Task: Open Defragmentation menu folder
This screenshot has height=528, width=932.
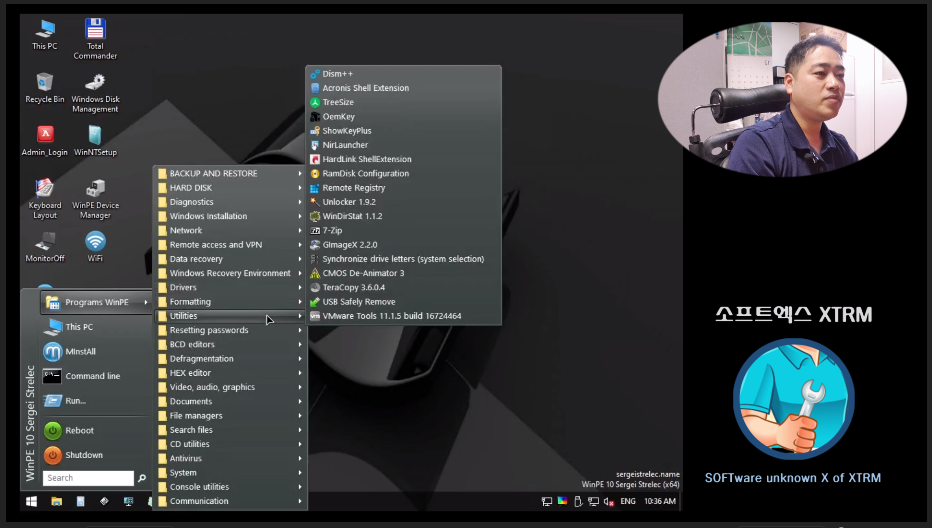Action: click(x=230, y=359)
